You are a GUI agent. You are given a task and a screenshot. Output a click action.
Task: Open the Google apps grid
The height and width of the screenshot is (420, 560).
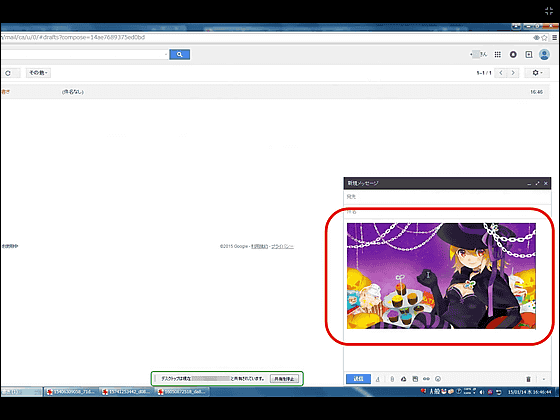(498, 54)
